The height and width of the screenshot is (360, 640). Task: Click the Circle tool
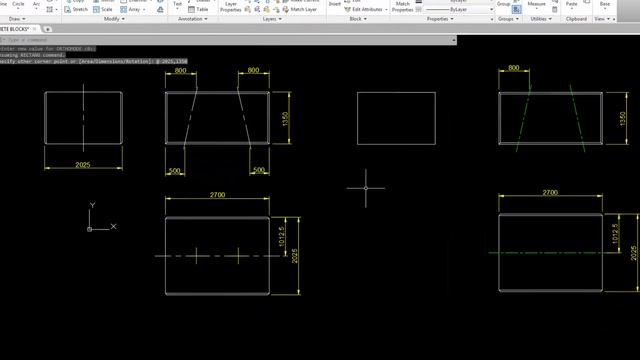18,4
